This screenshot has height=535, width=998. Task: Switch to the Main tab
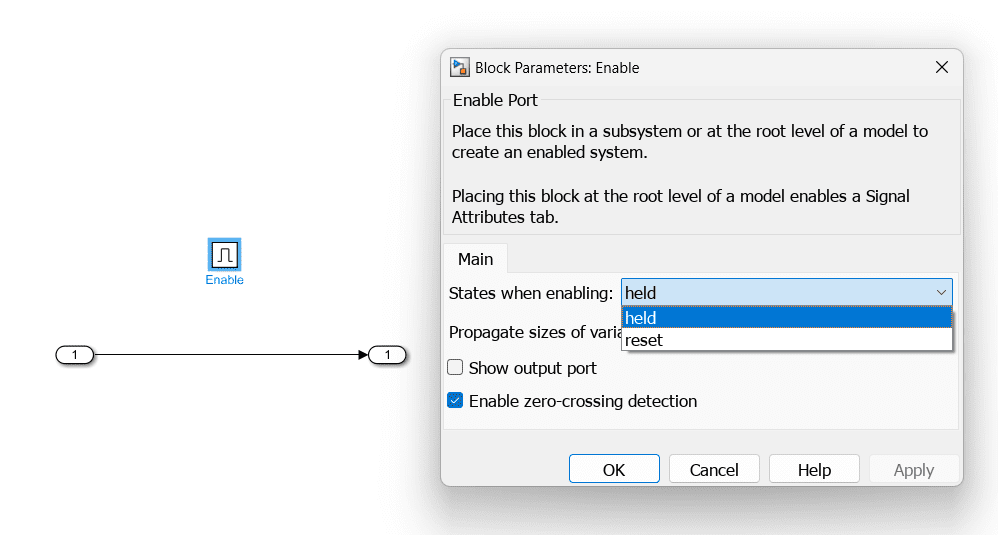[x=475, y=259]
